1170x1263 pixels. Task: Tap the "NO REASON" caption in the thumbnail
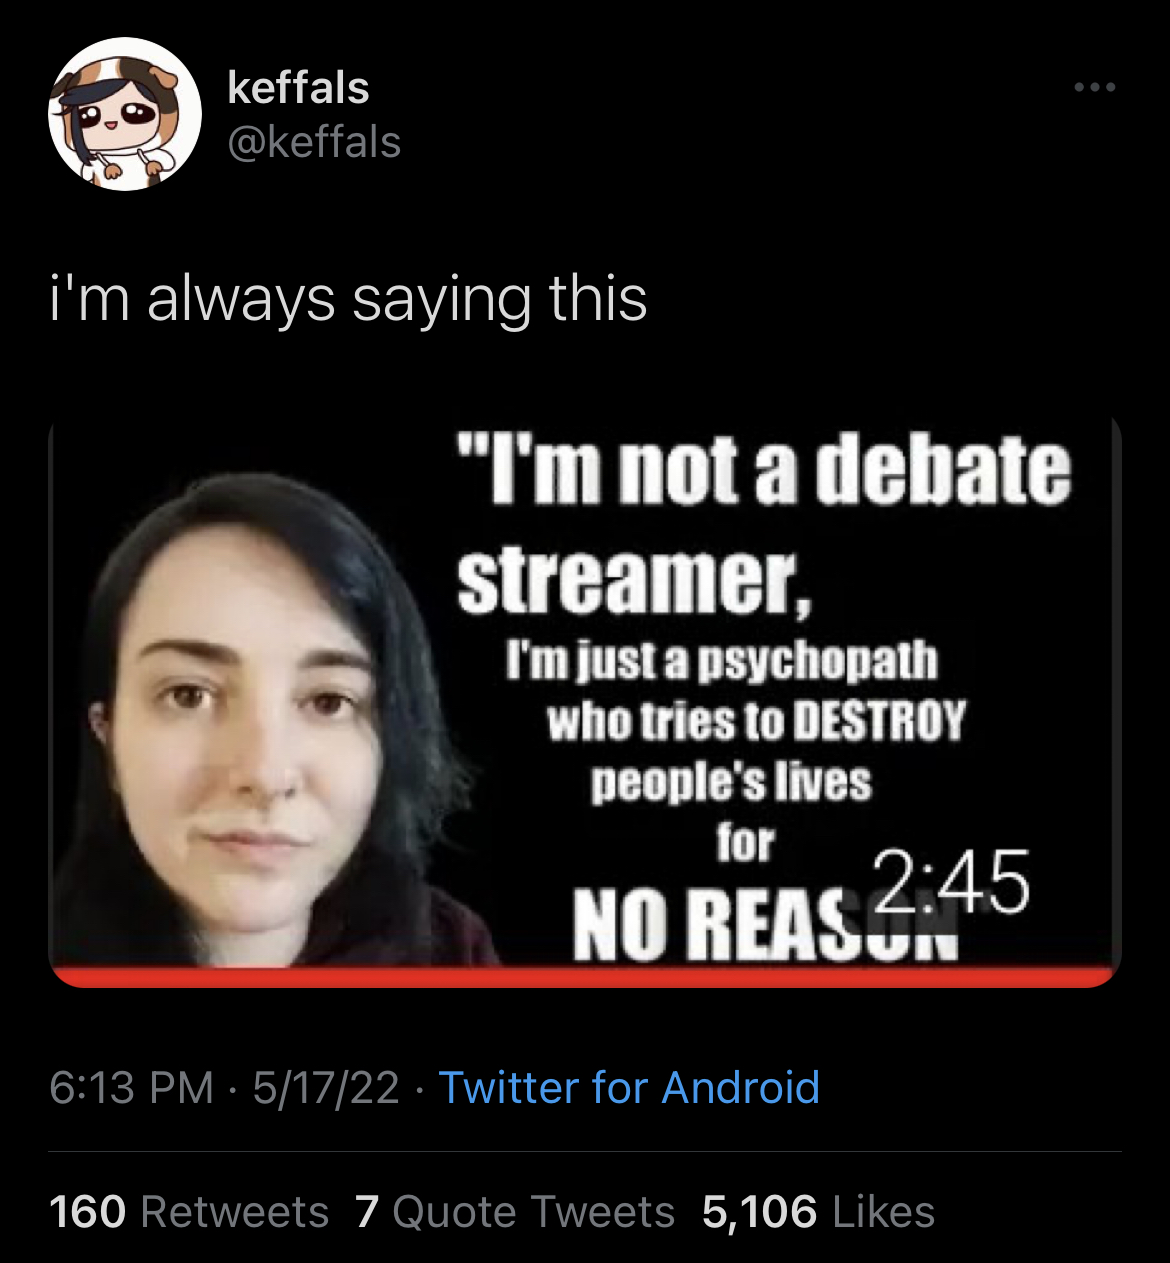tap(765, 924)
